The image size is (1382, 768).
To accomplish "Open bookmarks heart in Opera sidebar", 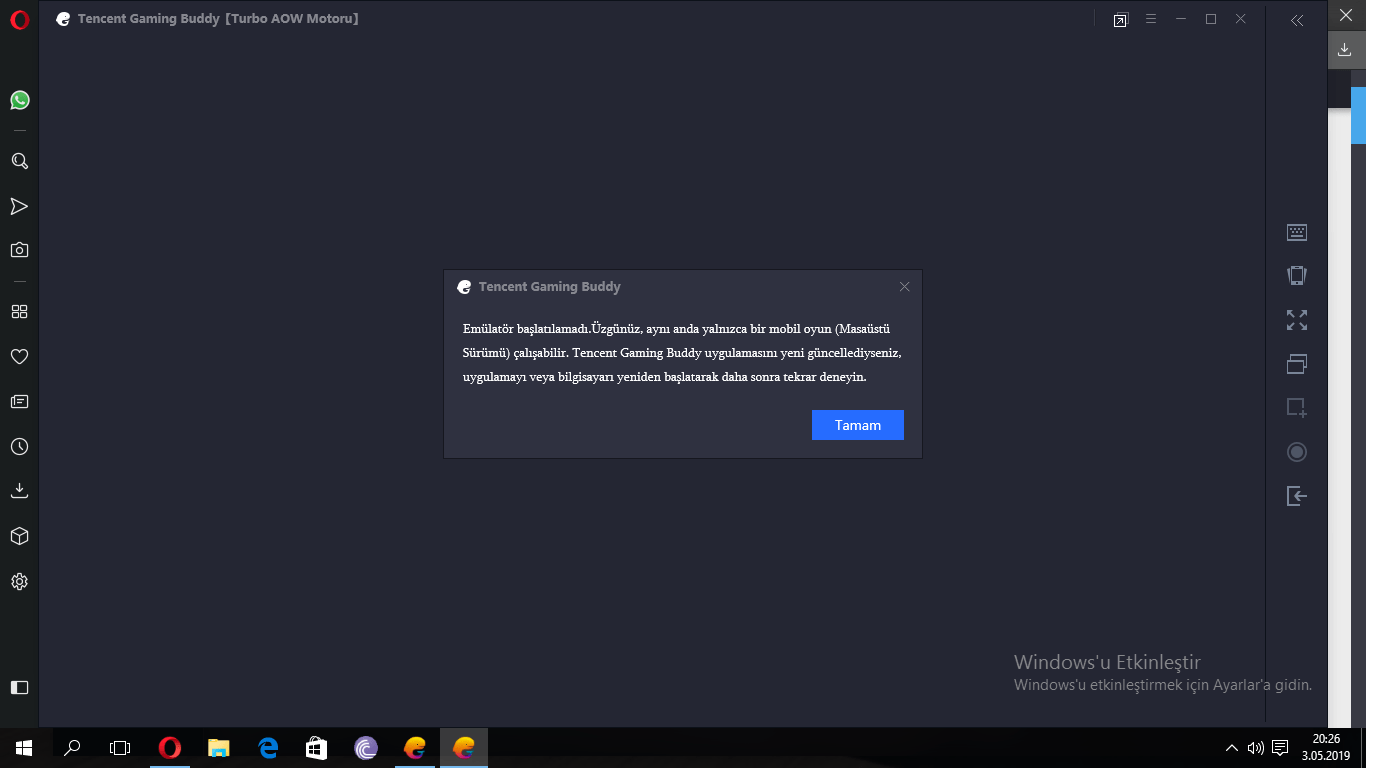I will pyautogui.click(x=19, y=356).
